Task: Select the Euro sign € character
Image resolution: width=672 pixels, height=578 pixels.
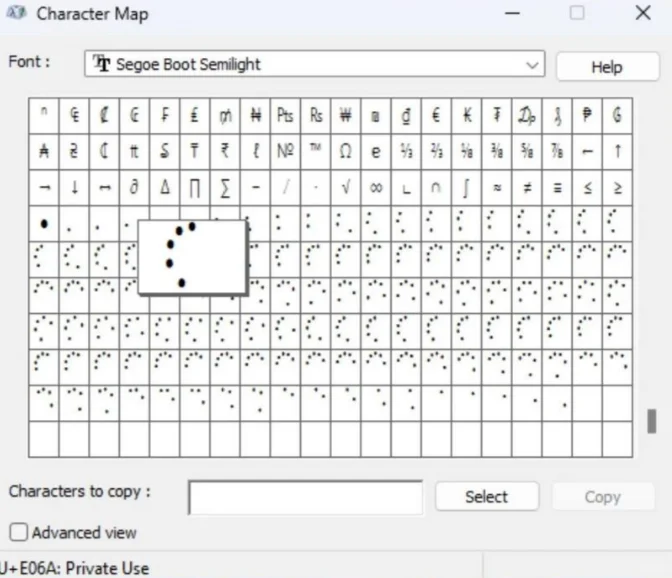Action: 436,116
